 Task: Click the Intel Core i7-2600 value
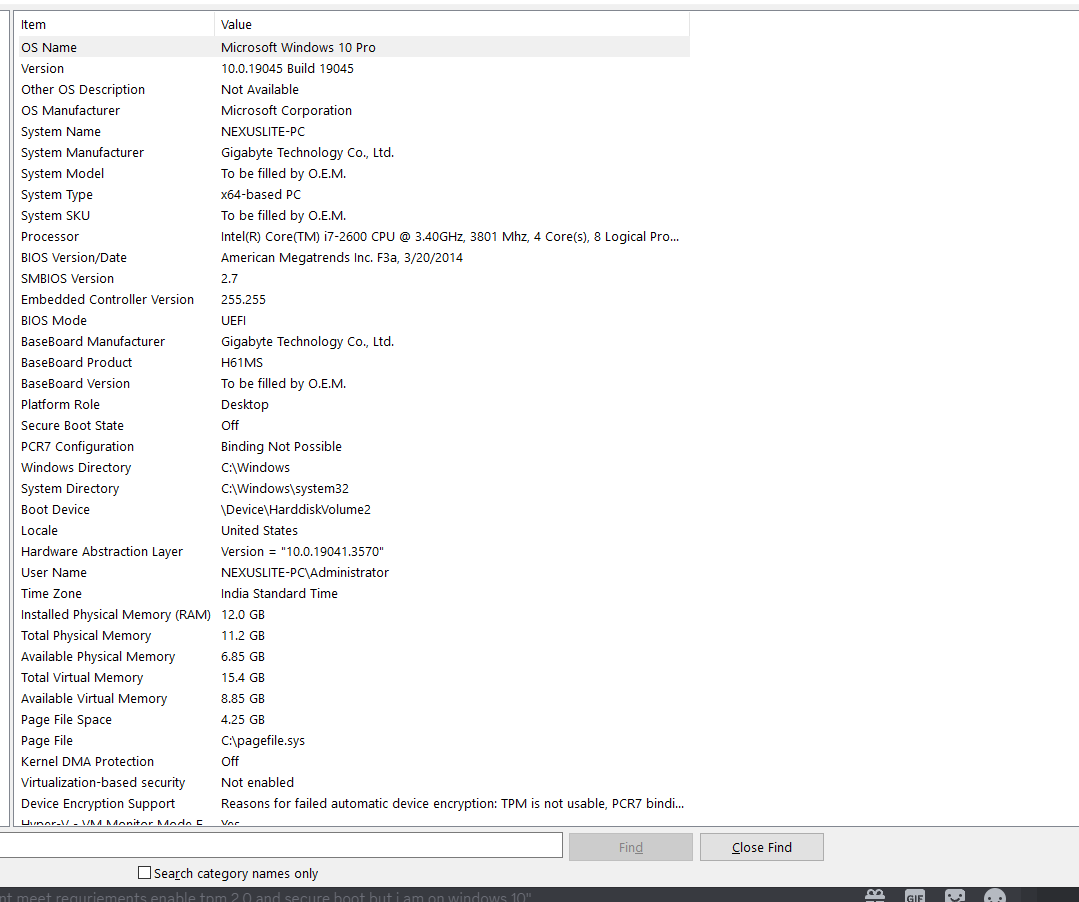pos(450,237)
